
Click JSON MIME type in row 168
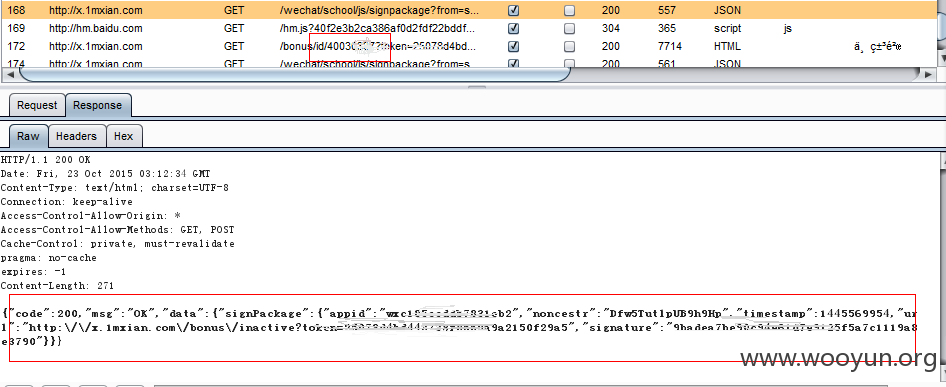(727, 10)
